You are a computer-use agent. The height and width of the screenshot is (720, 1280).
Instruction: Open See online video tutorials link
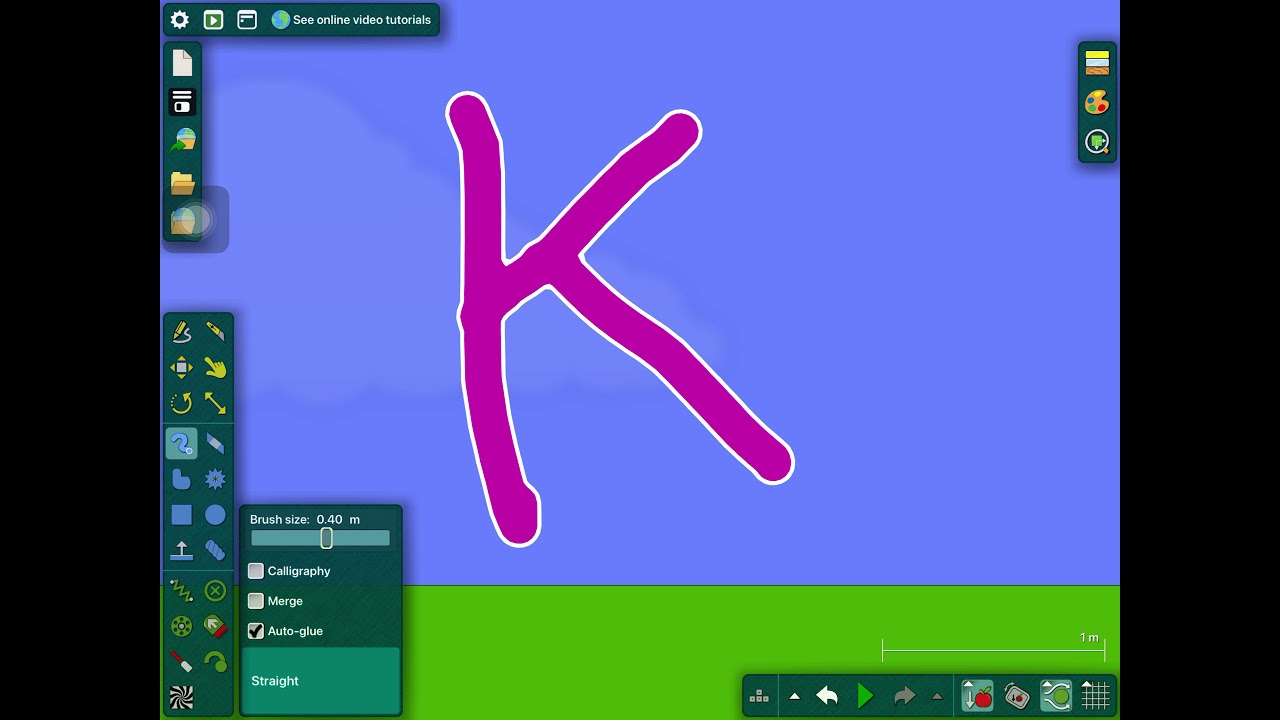point(351,20)
